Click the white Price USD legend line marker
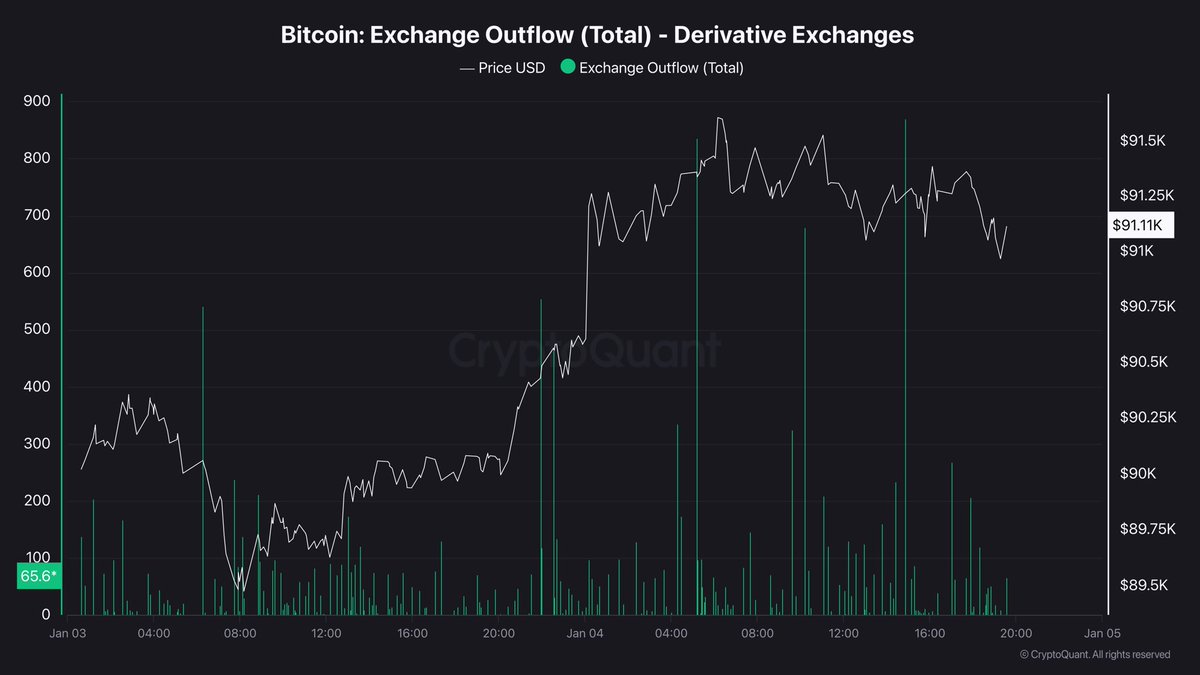The width and height of the screenshot is (1200, 675). pos(466,68)
